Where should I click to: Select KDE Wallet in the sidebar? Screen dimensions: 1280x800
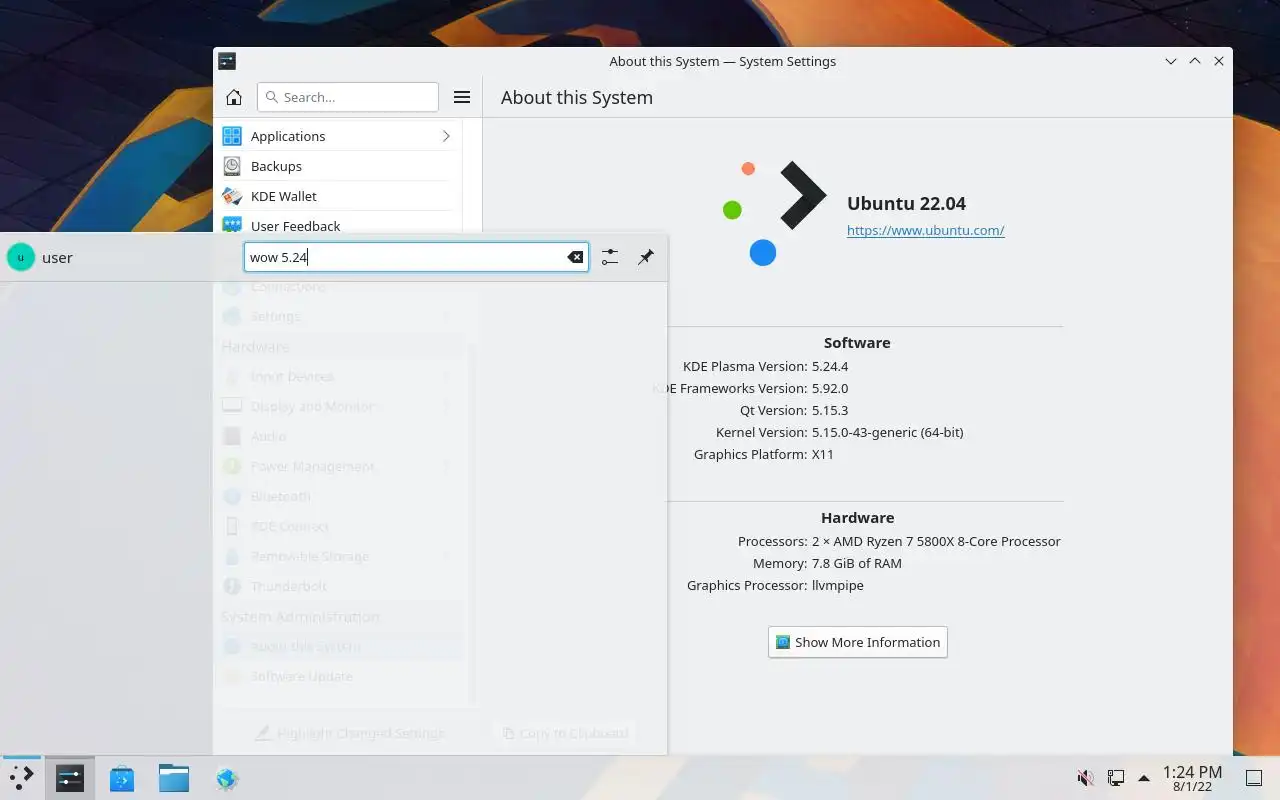pos(338,196)
